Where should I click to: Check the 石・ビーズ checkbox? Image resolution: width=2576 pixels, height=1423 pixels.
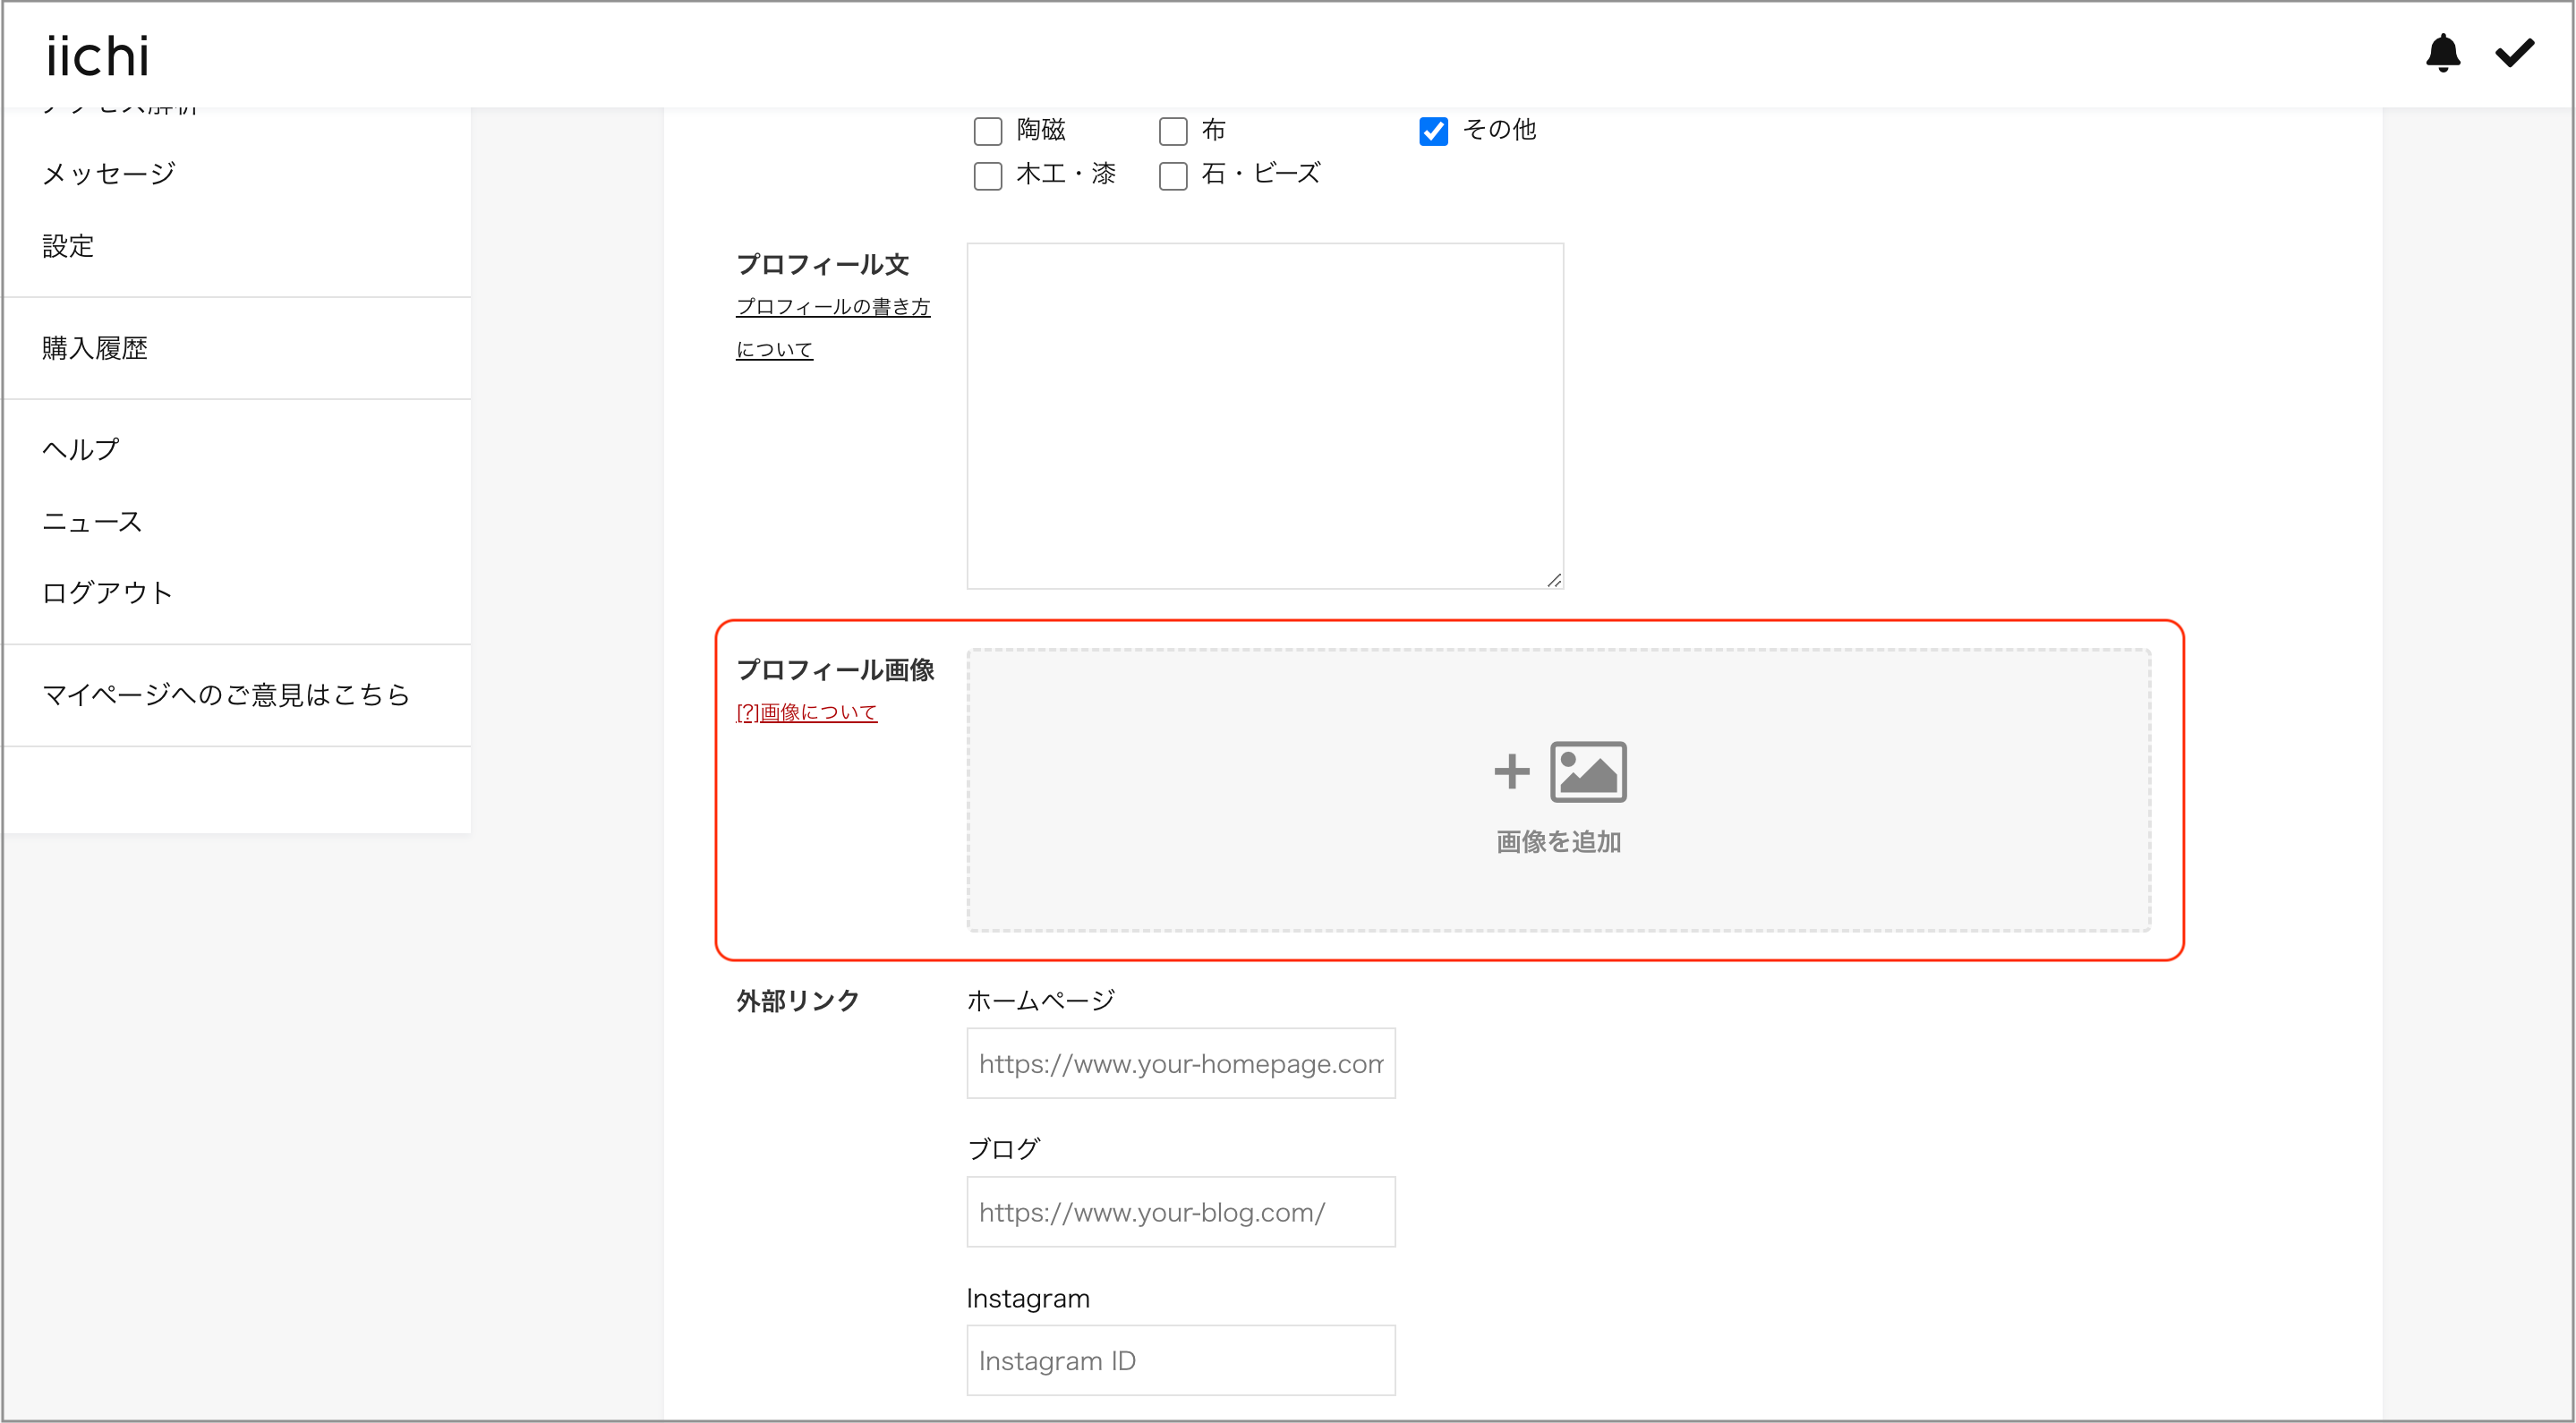(x=1173, y=176)
